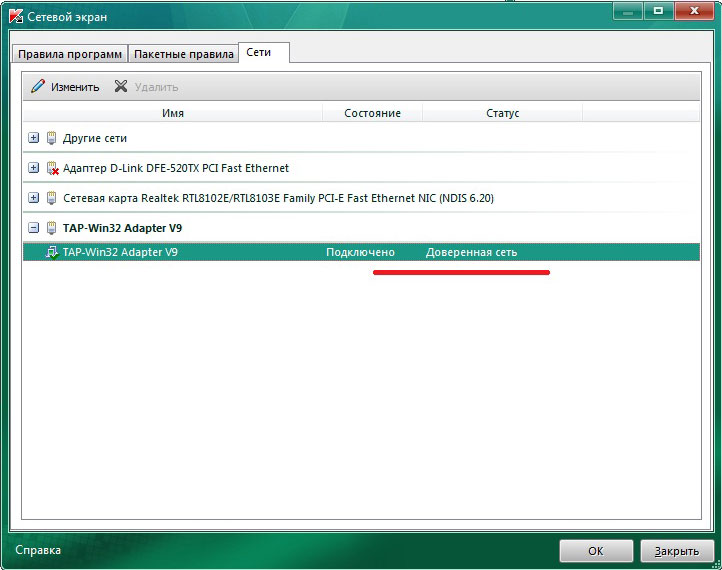Select the Адаптер D-Link DFE-520TX PCI Fast Ethernet text
This screenshot has width=722, height=570.
[176, 168]
